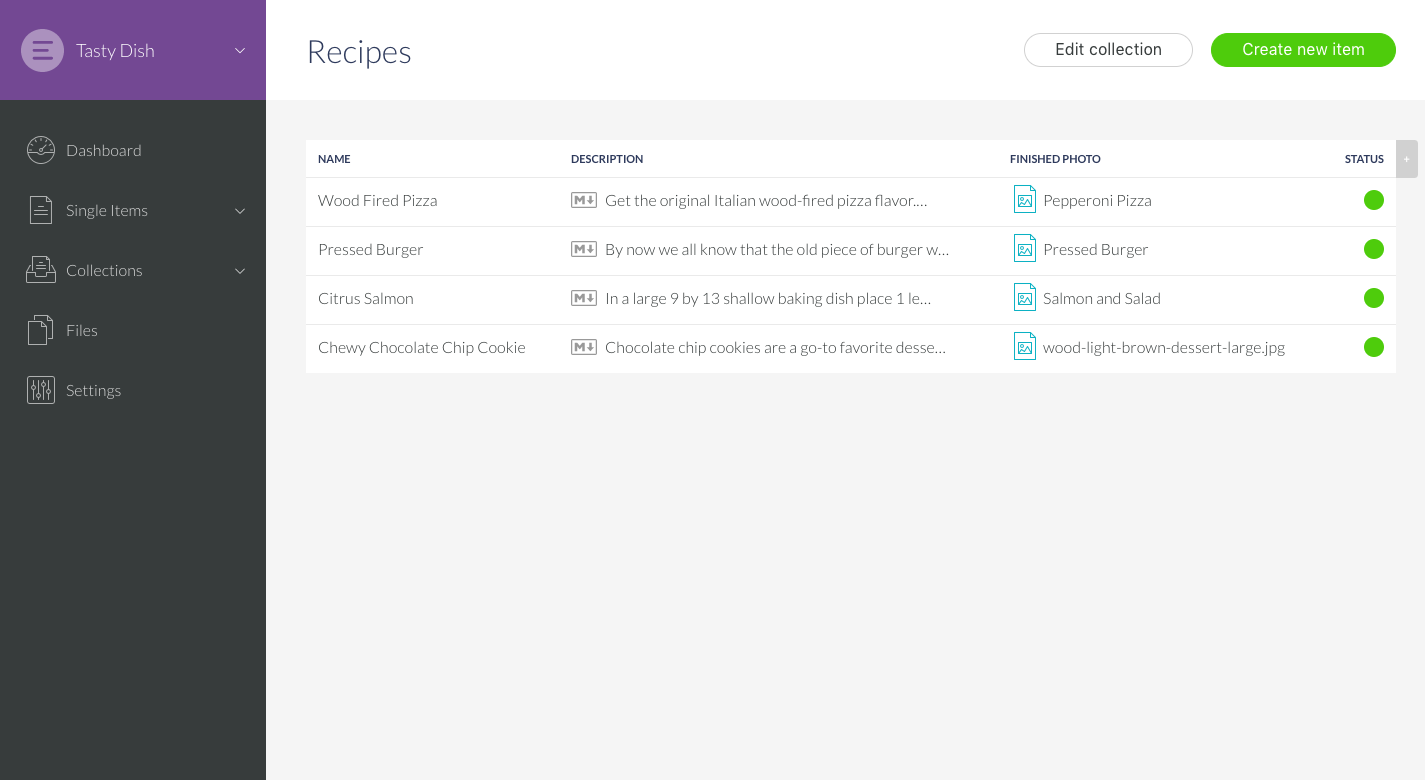The image size is (1425, 780).
Task: Click the Single Items document icon
Action: (41, 210)
